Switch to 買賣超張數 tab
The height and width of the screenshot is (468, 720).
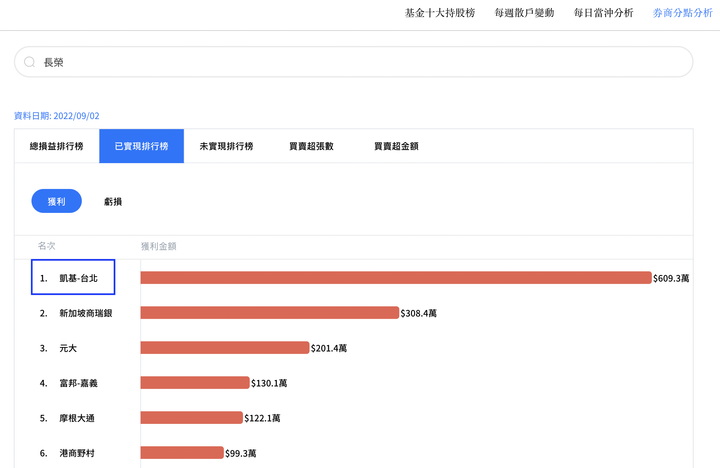pyautogui.click(x=311, y=146)
